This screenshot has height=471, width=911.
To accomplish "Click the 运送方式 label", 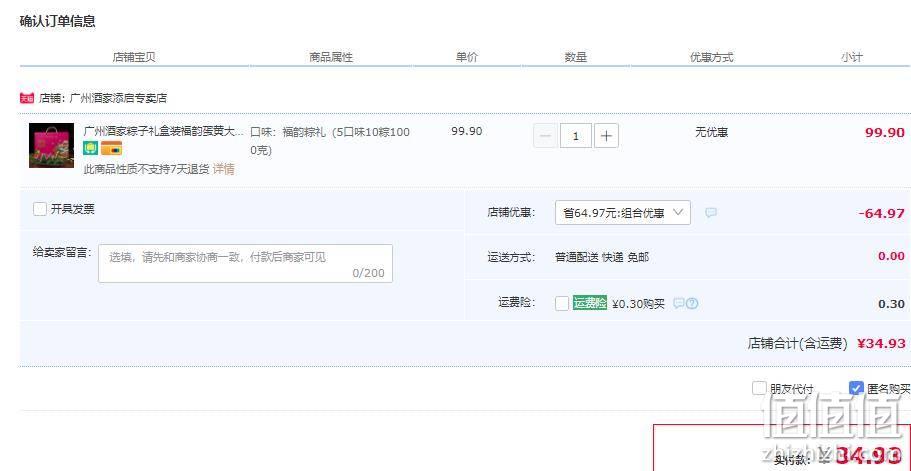I will (511, 257).
